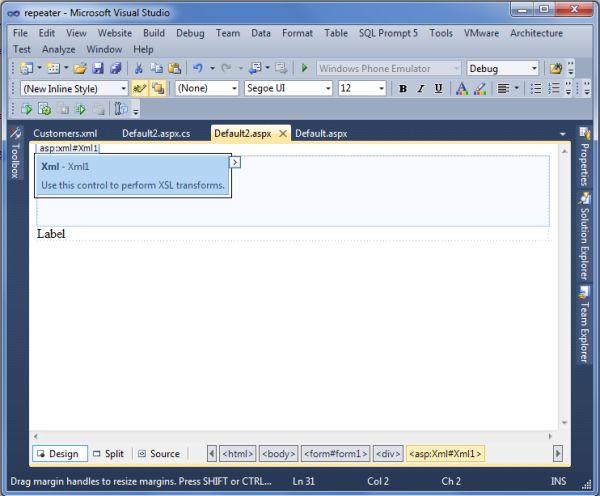Expand the Undo history dropdown arrow
The width and height of the screenshot is (600, 496).
212,69
